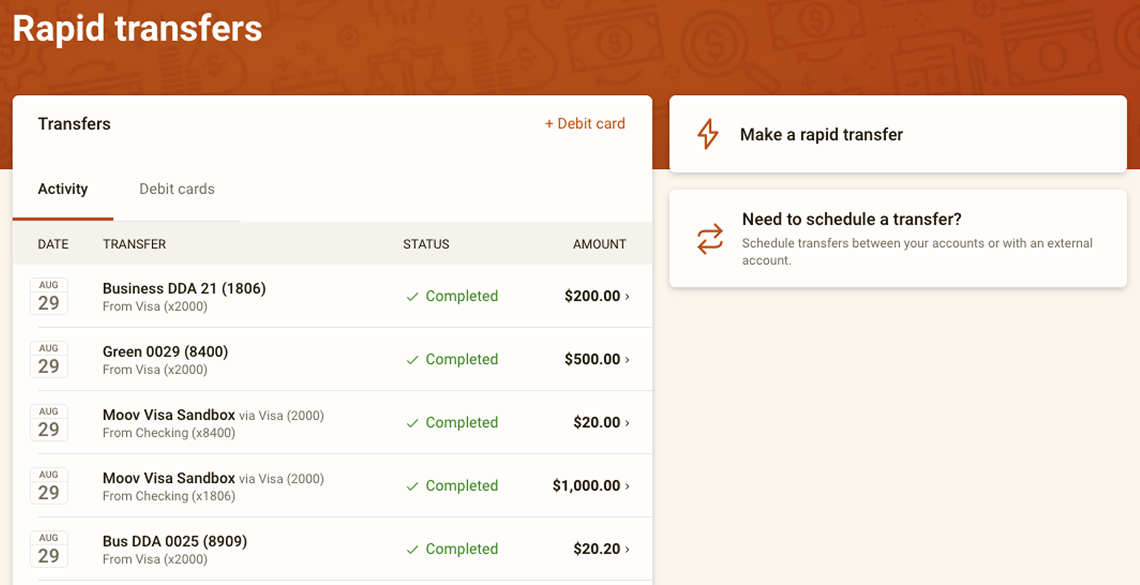Expand the $200.00 transfer details chevron
The height and width of the screenshot is (585, 1140).
click(628, 297)
